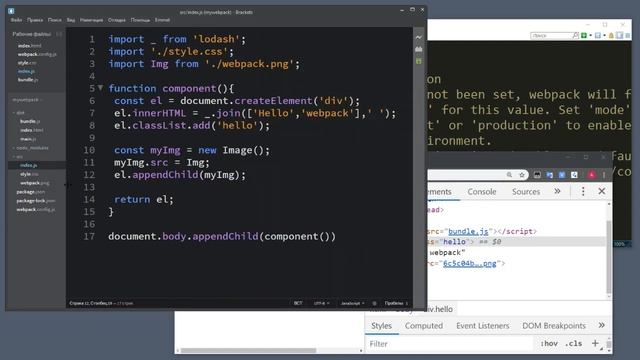Image resolution: width=640 pixels, height=360 pixels.
Task: Click the zoom icon in Chrome address bar
Action: click(509, 175)
